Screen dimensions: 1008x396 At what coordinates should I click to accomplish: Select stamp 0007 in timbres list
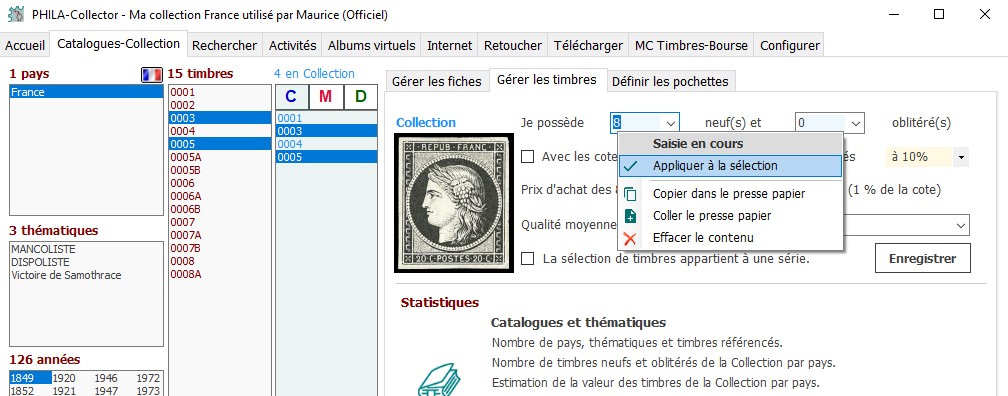pos(220,222)
